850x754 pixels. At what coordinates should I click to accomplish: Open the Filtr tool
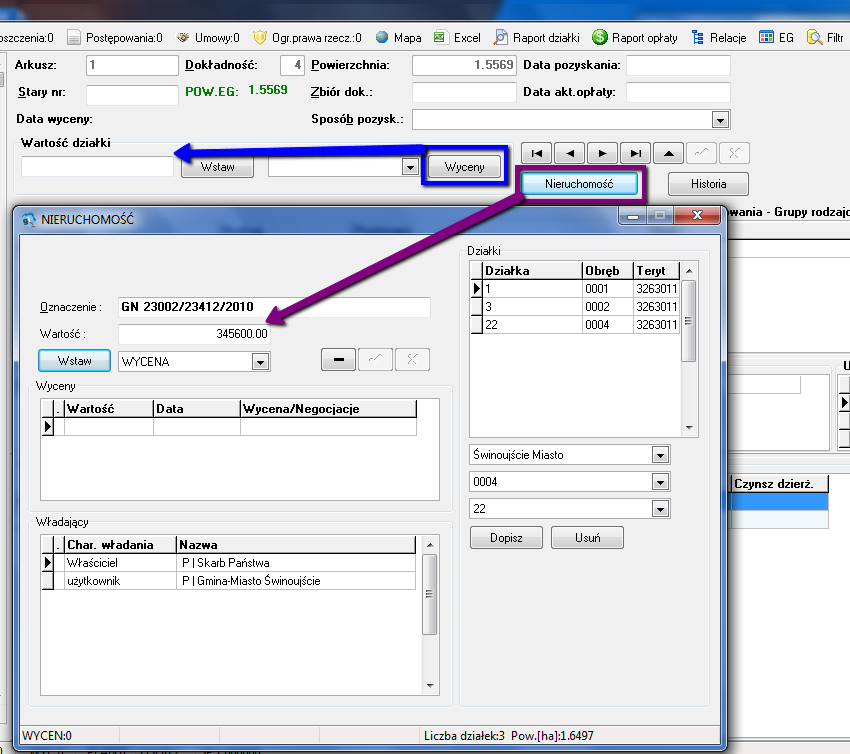click(825, 37)
